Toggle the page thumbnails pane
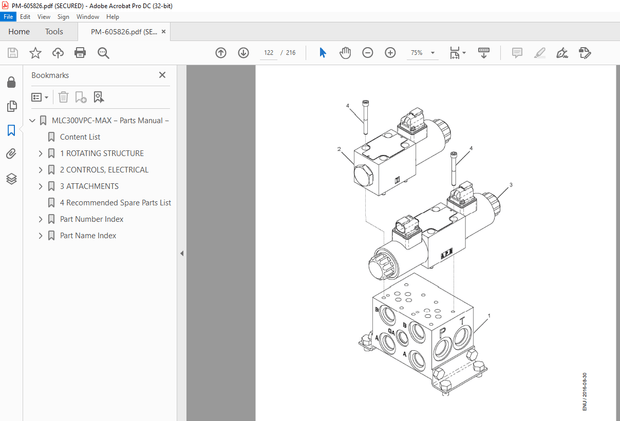The image size is (620, 421). pyautogui.click(x=12, y=106)
